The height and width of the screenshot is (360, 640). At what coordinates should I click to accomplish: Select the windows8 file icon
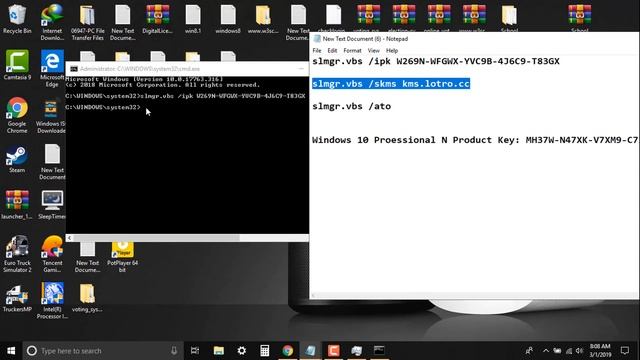pos(228,19)
